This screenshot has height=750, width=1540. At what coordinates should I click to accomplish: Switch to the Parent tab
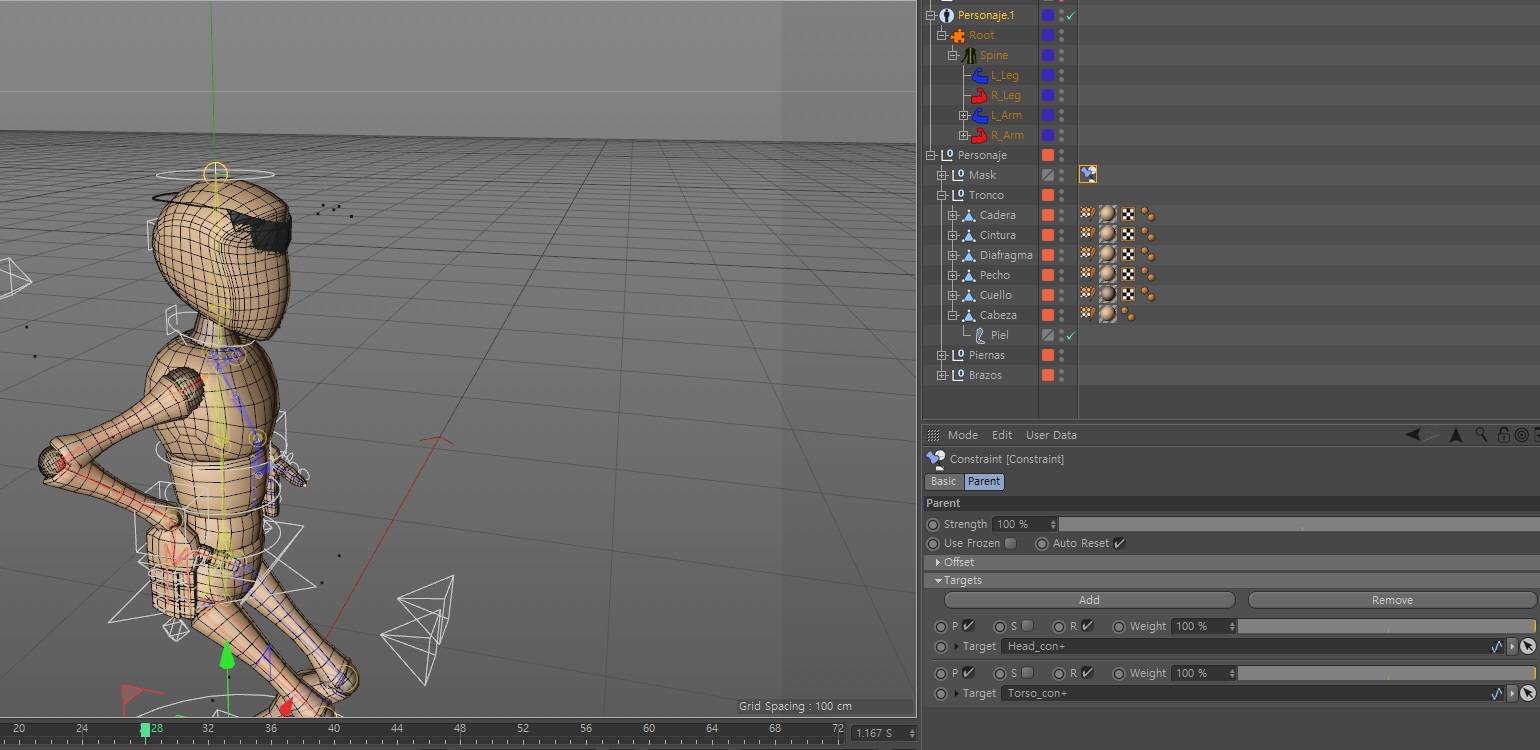pyautogui.click(x=984, y=481)
